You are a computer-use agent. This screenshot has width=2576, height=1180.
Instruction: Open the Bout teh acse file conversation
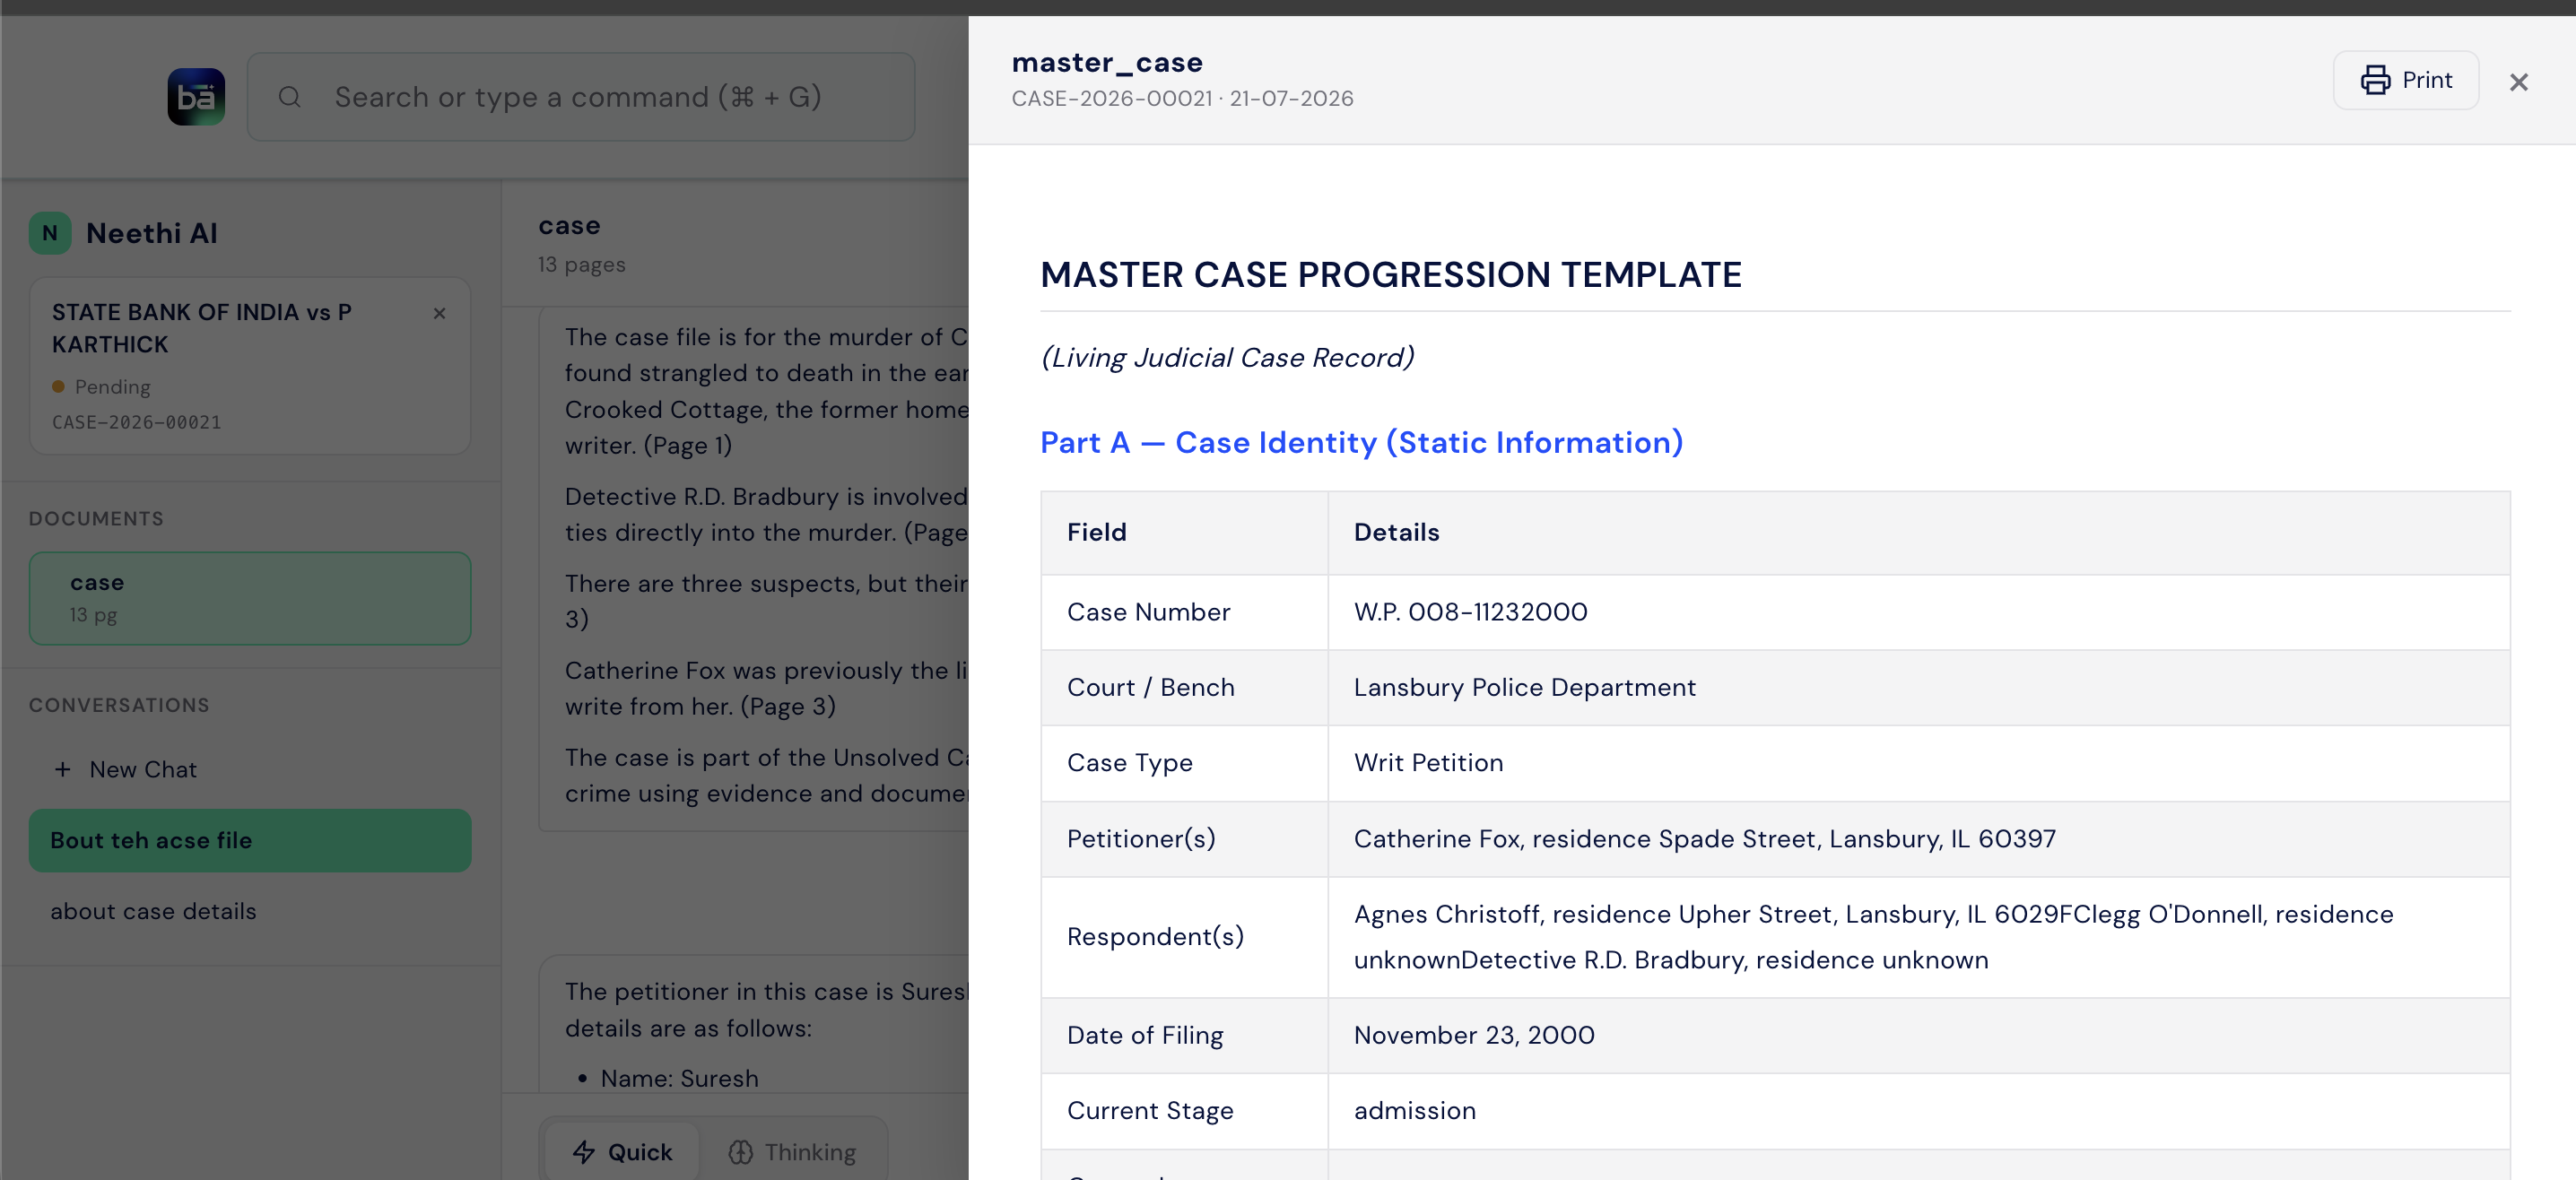pos(250,840)
